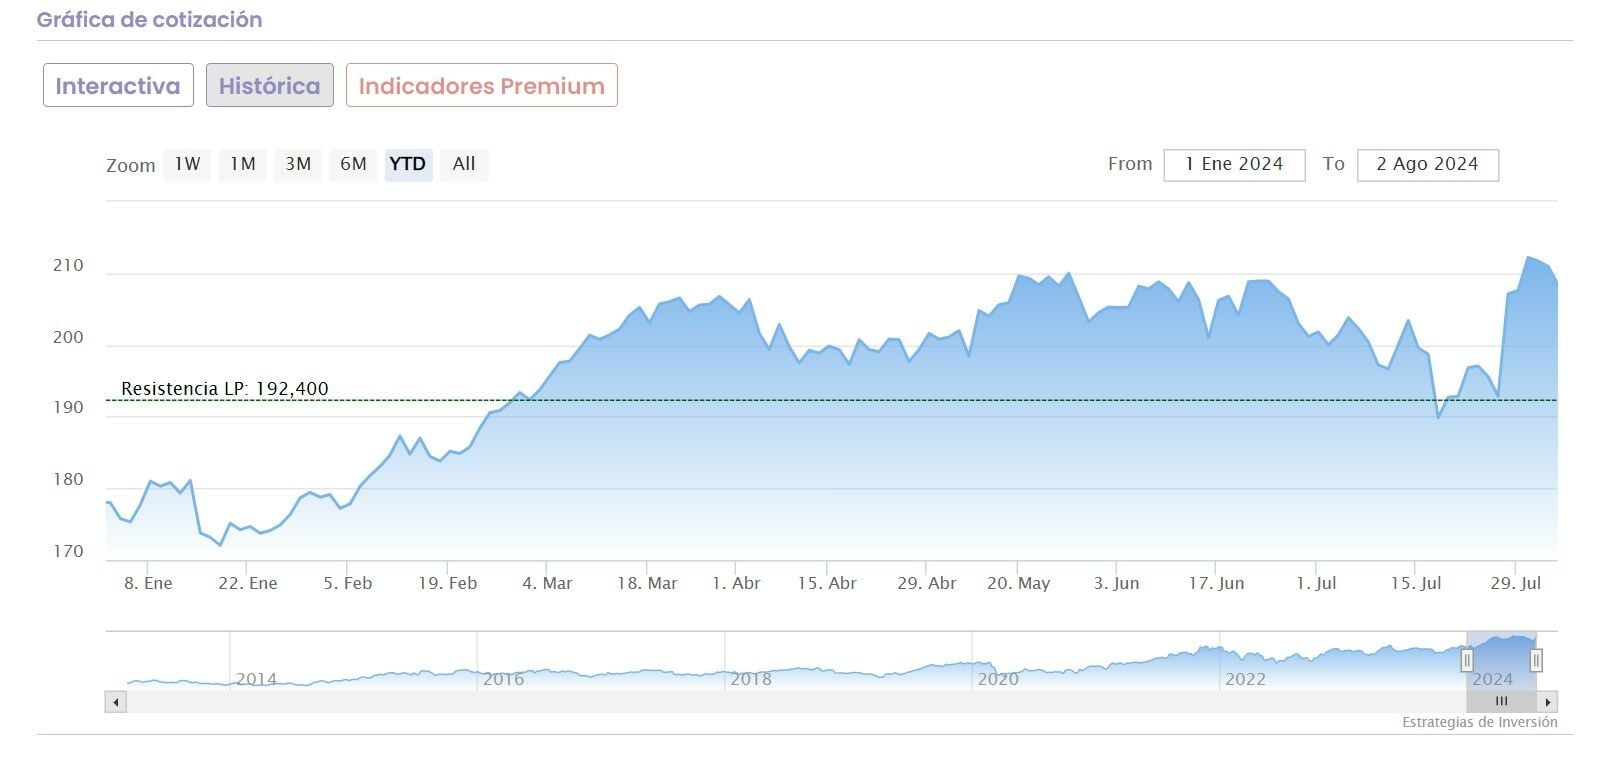The width and height of the screenshot is (1600, 769).
Task: Click the left range handle in navigator
Action: (x=1467, y=660)
